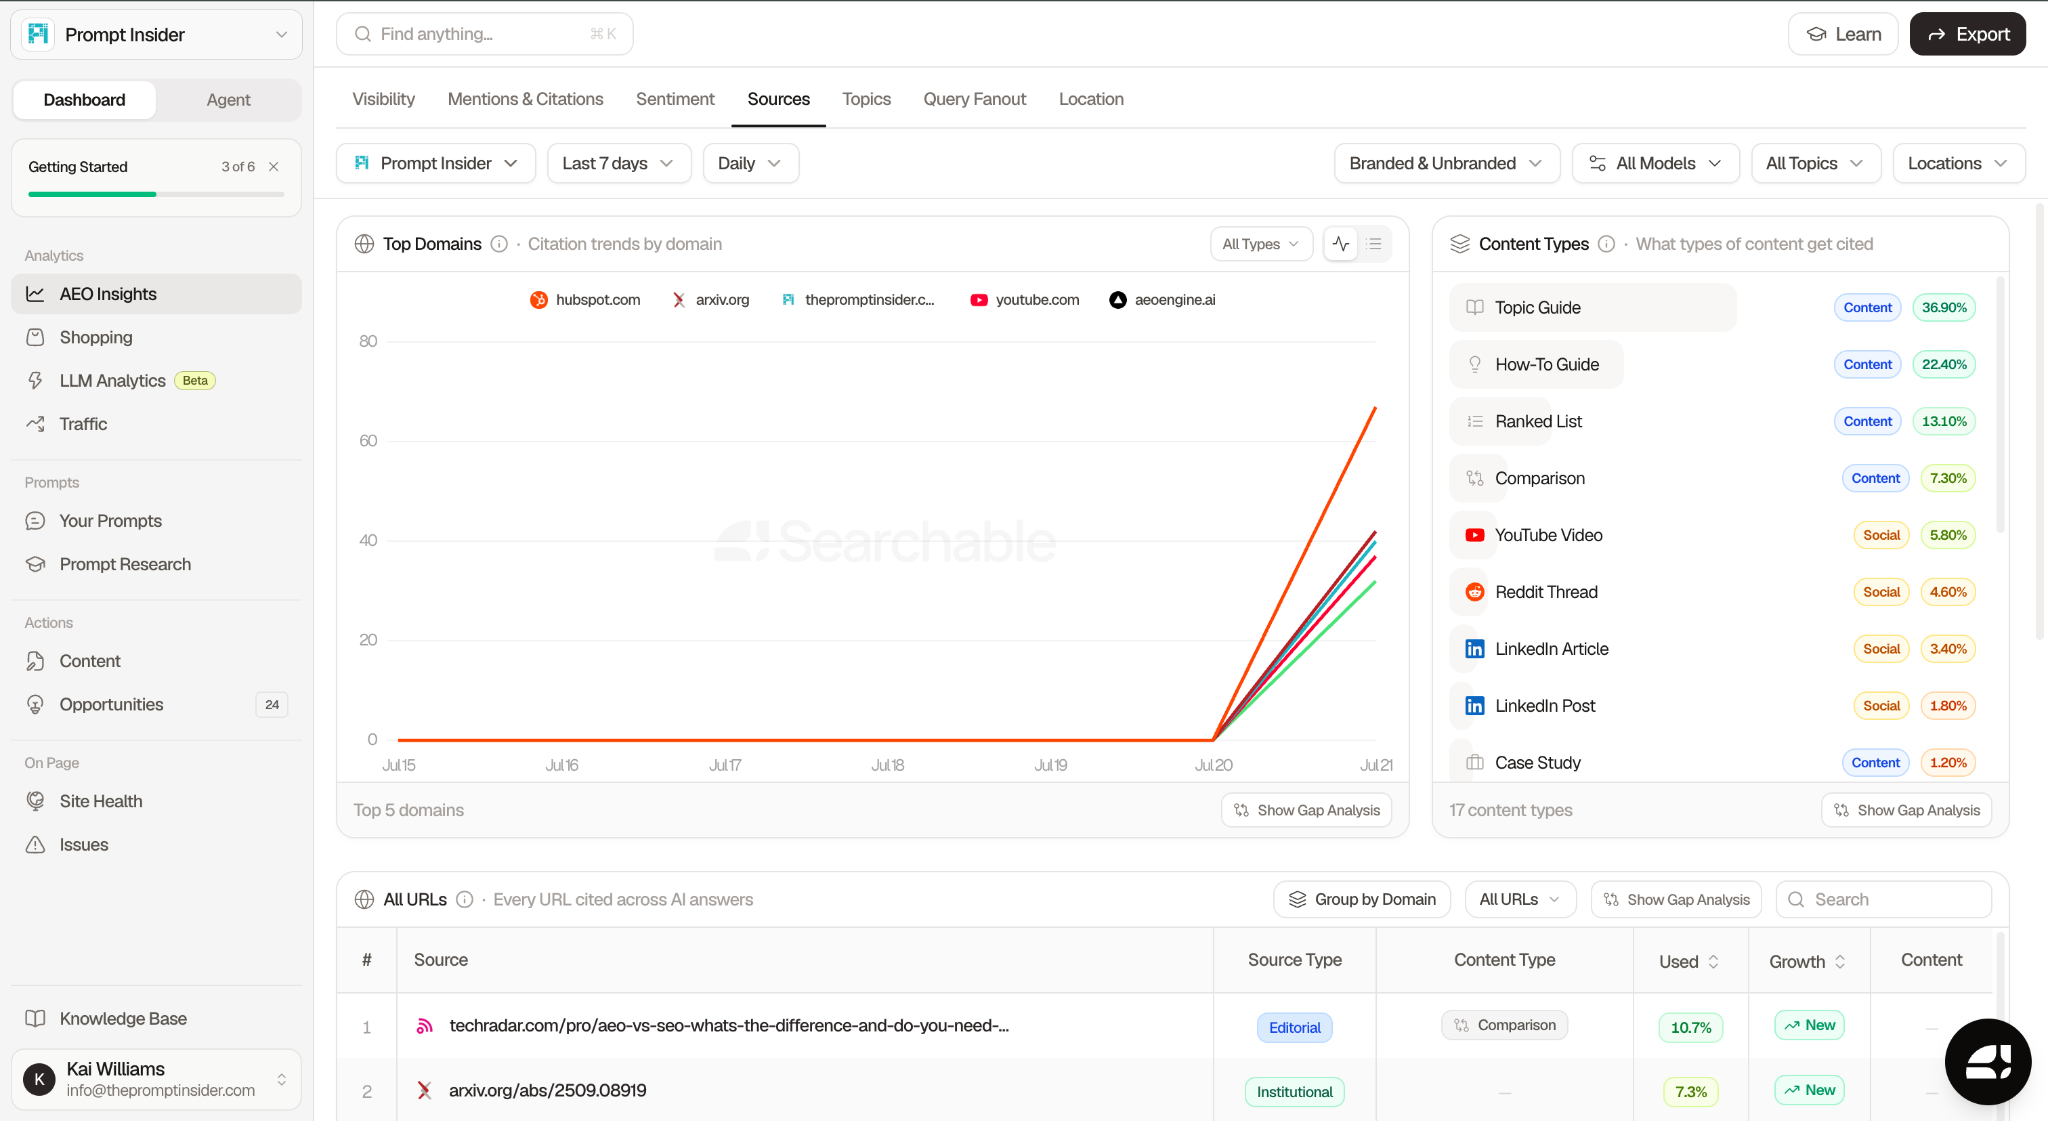This screenshot has width=2048, height=1121.
Task: Switch to Mentions & Citations tab
Action: pos(525,99)
